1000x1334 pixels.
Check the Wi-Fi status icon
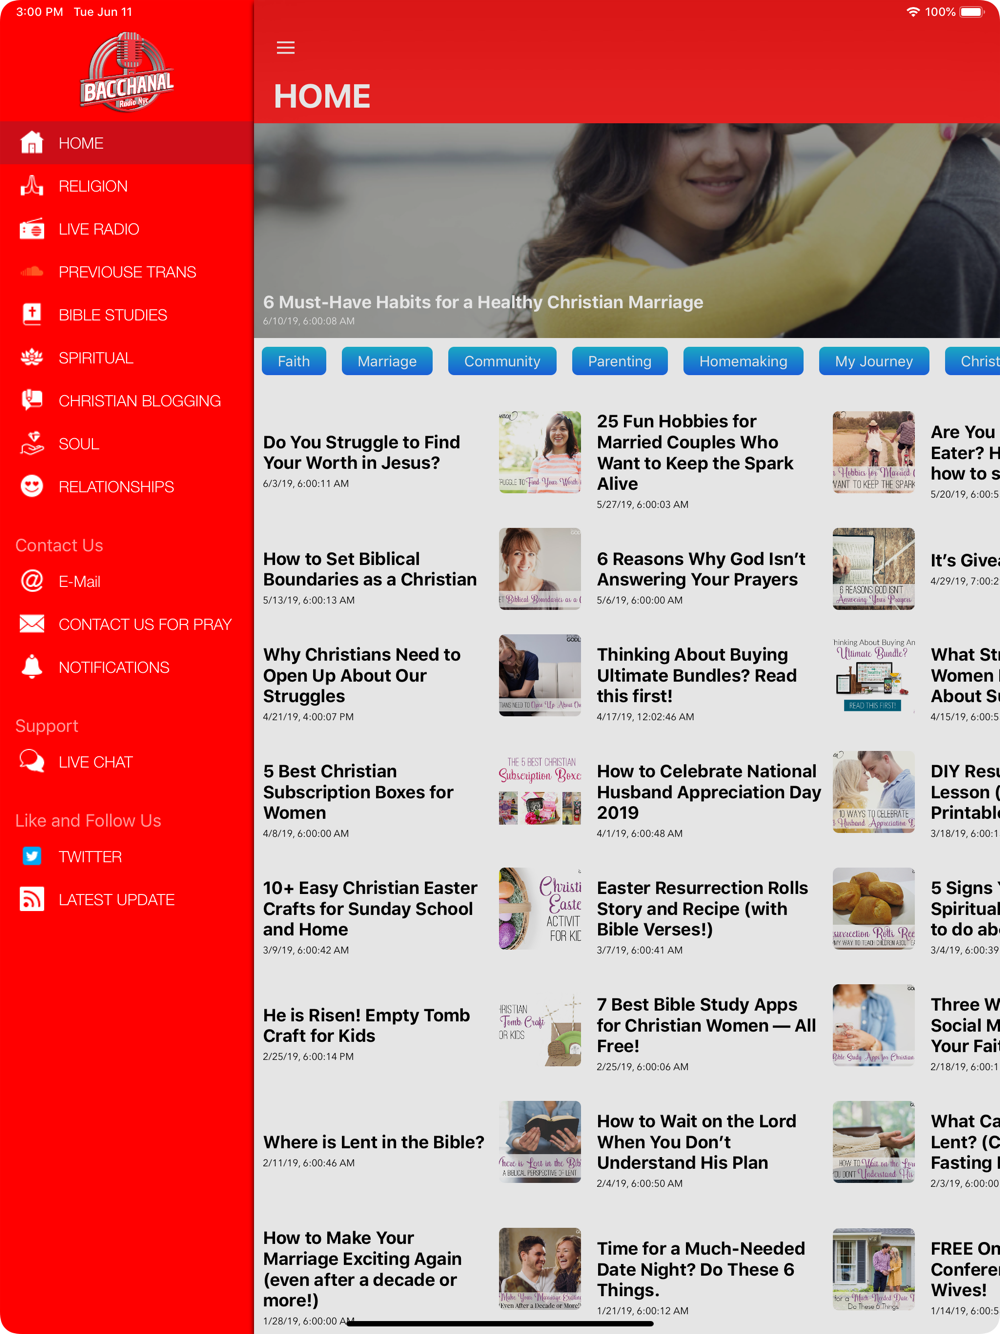pos(913,12)
